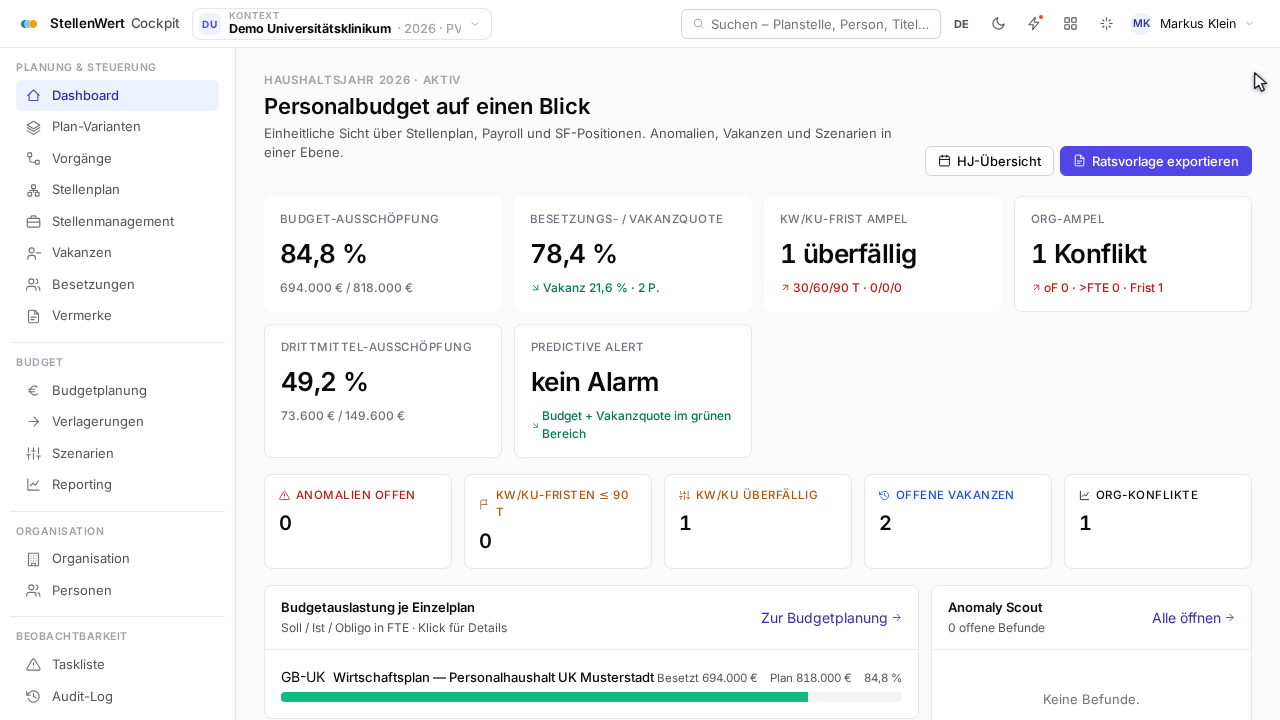Click the 694.000 € / 818.000 € text

point(346,287)
